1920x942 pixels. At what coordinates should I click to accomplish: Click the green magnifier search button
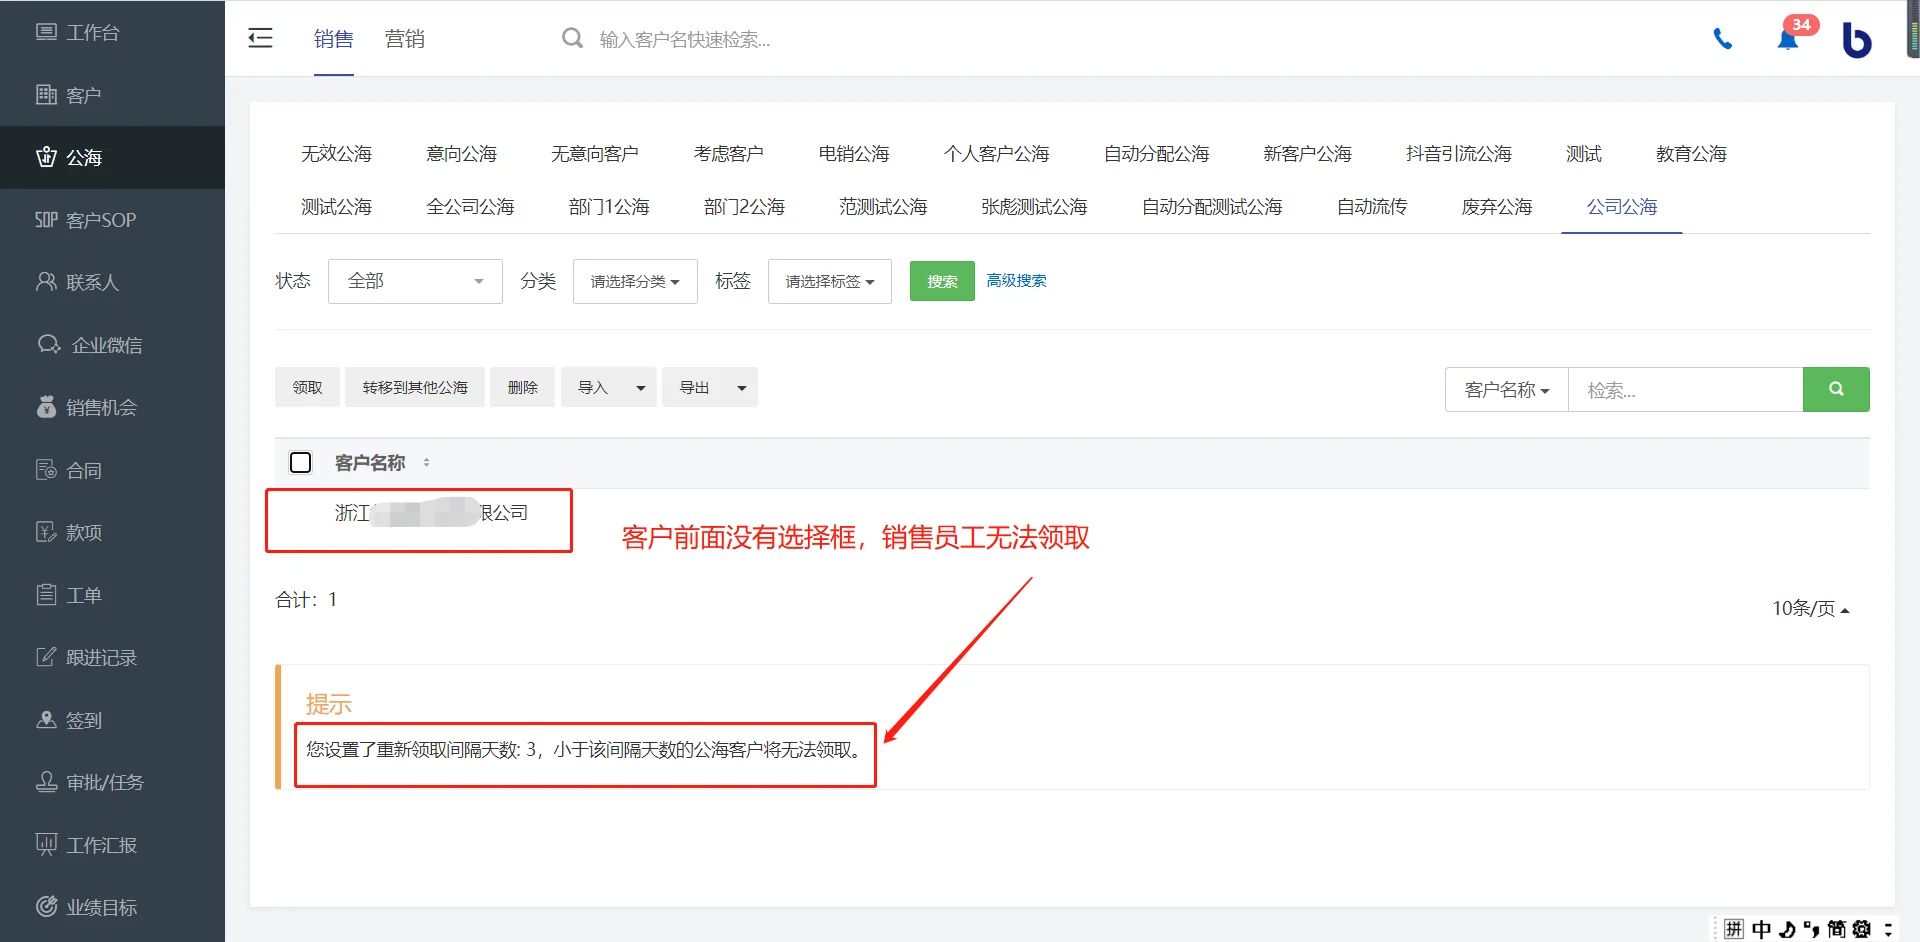(1836, 389)
